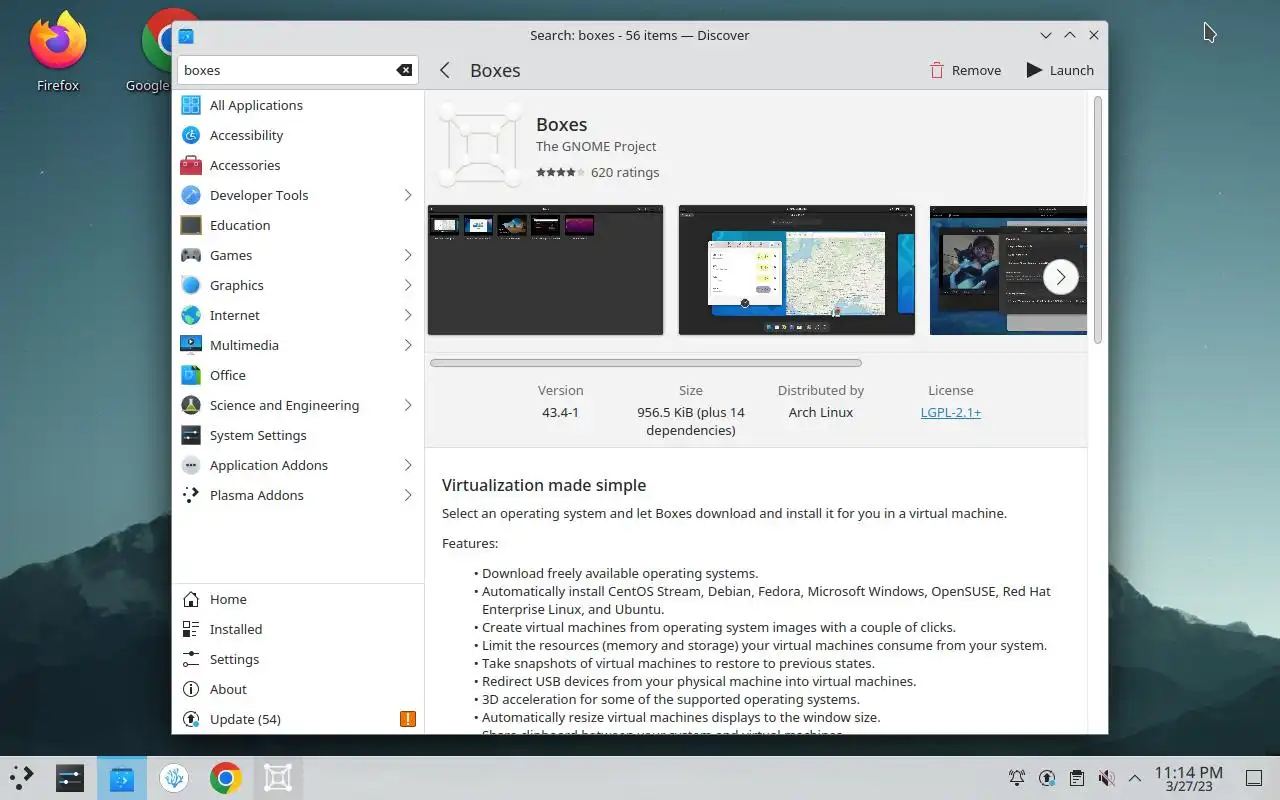This screenshot has width=1280, height=800.
Task: Open clipboard tray icon
Action: [x=1076, y=778]
